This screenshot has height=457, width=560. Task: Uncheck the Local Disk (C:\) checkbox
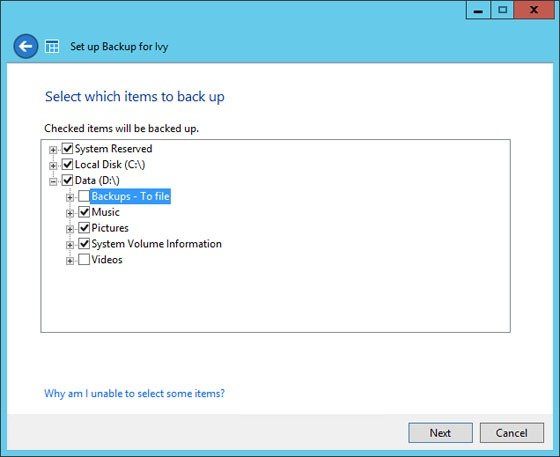tap(68, 164)
